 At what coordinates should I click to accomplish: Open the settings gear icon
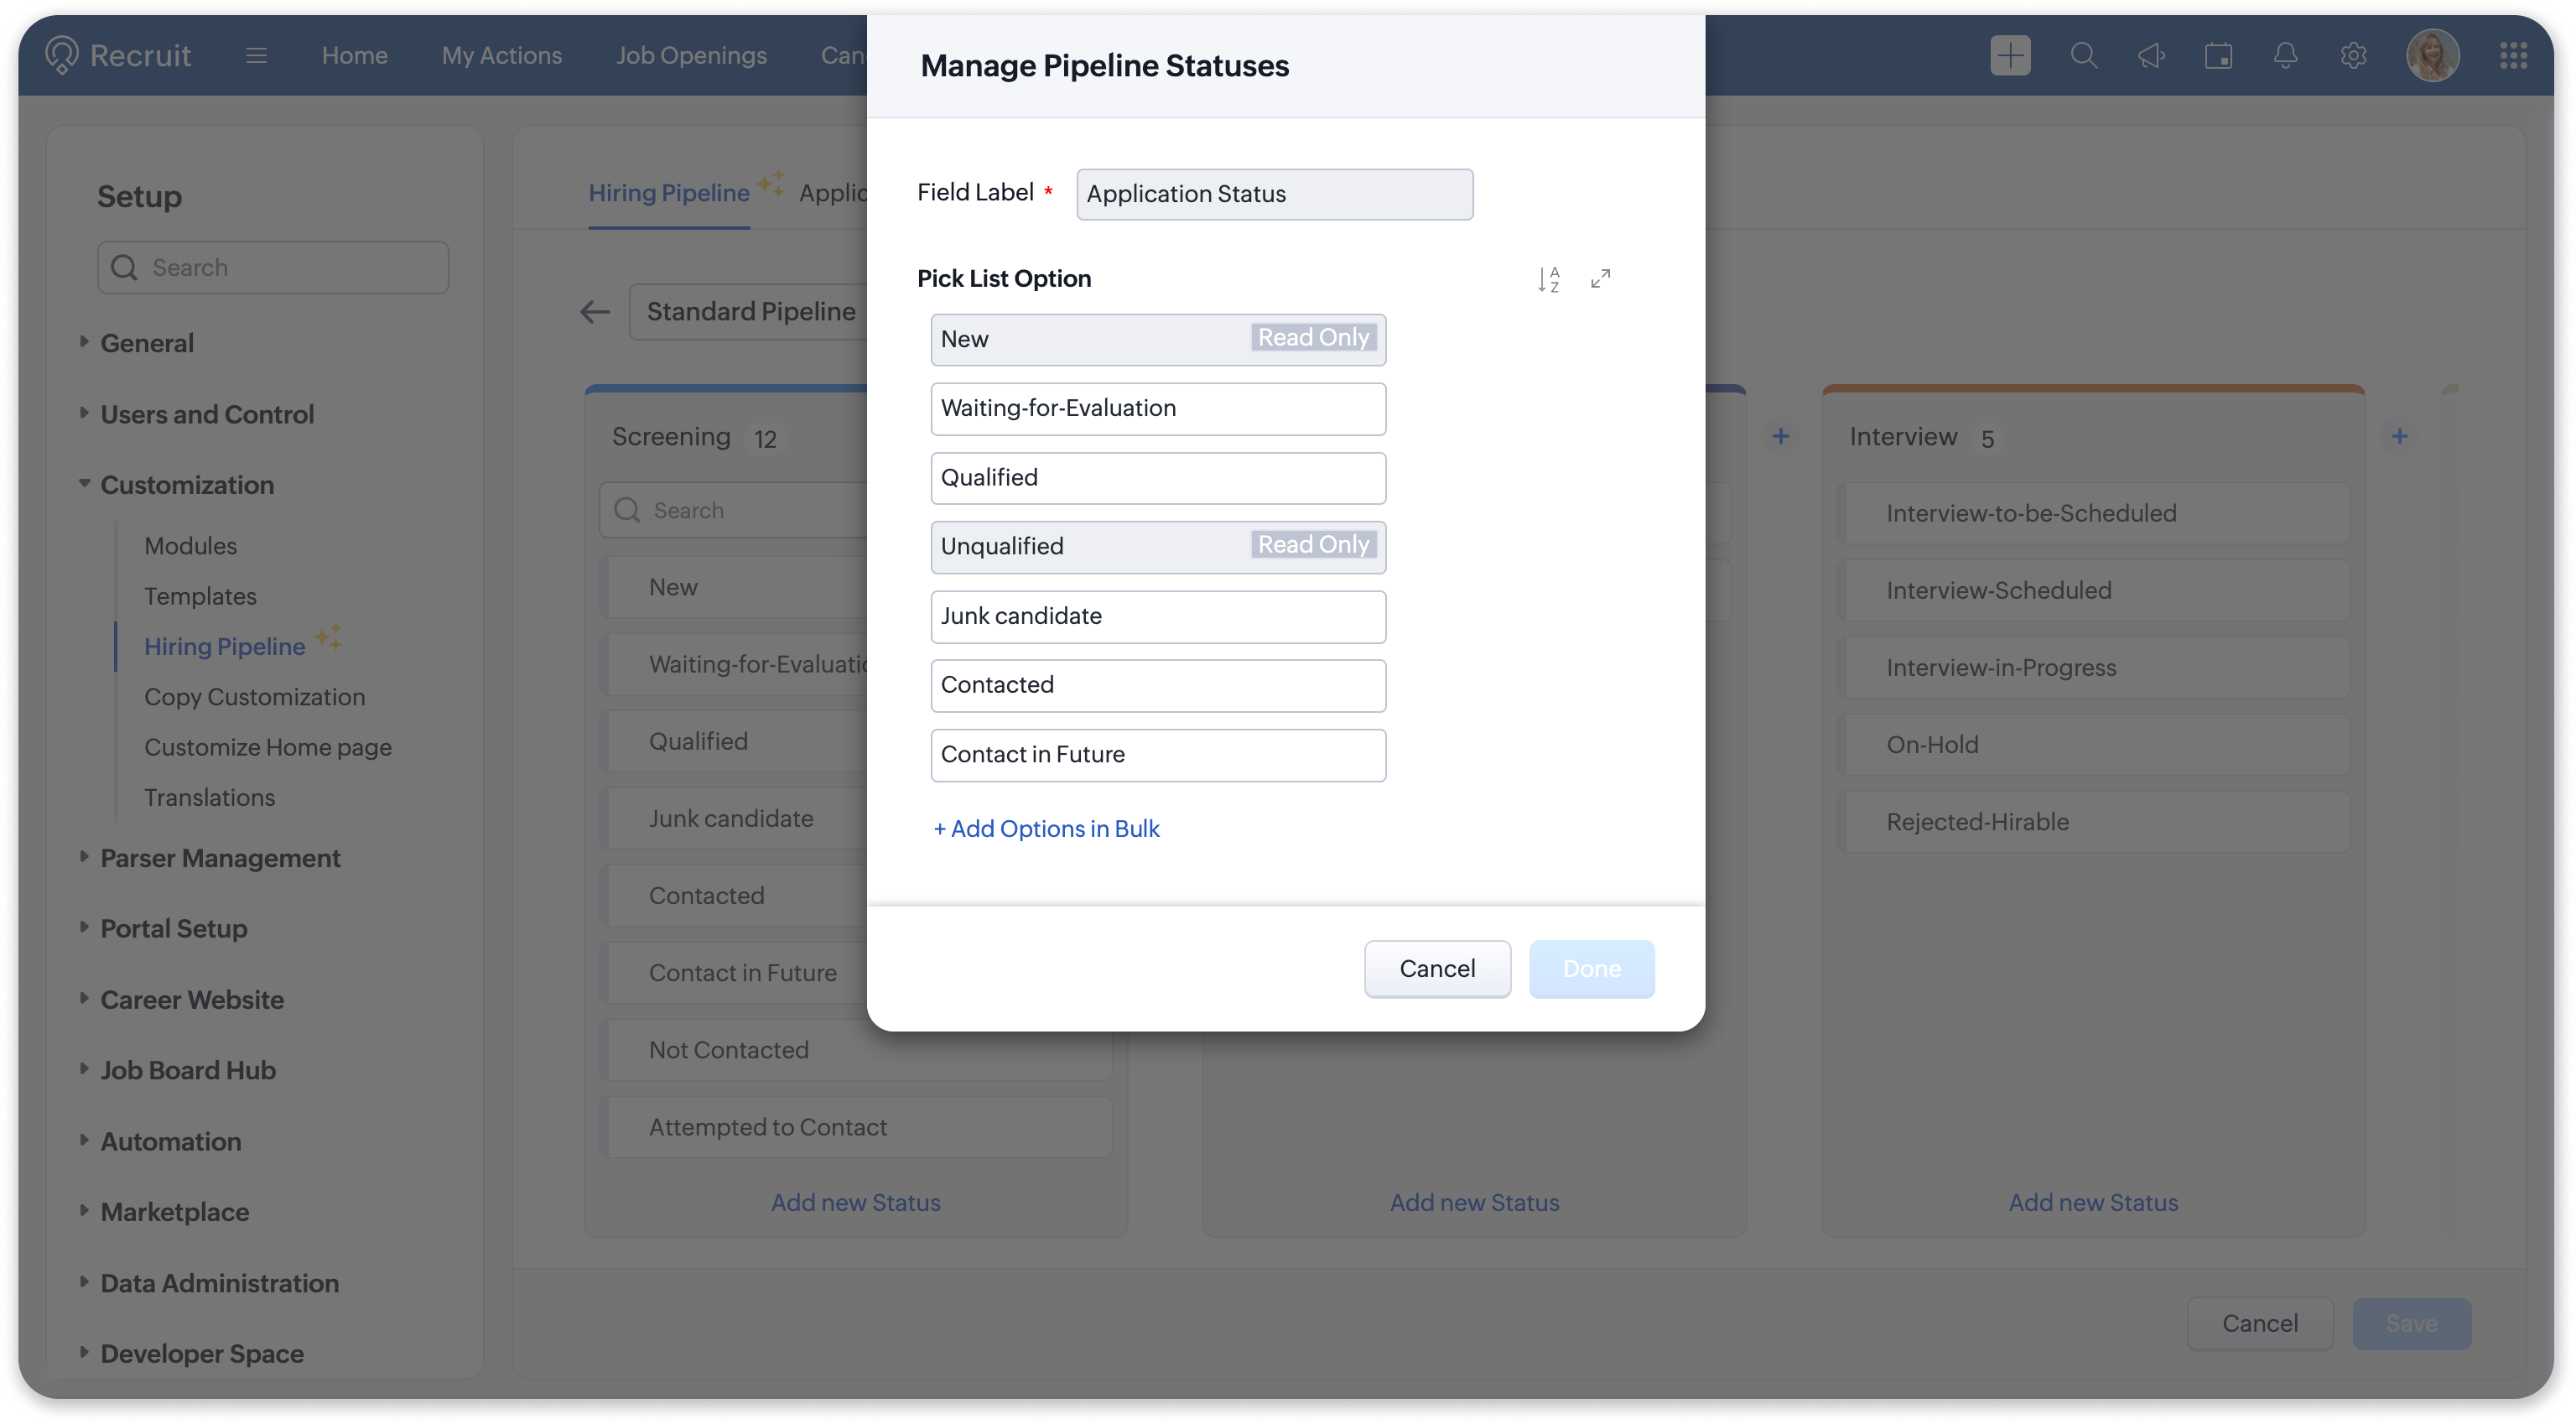(2353, 55)
